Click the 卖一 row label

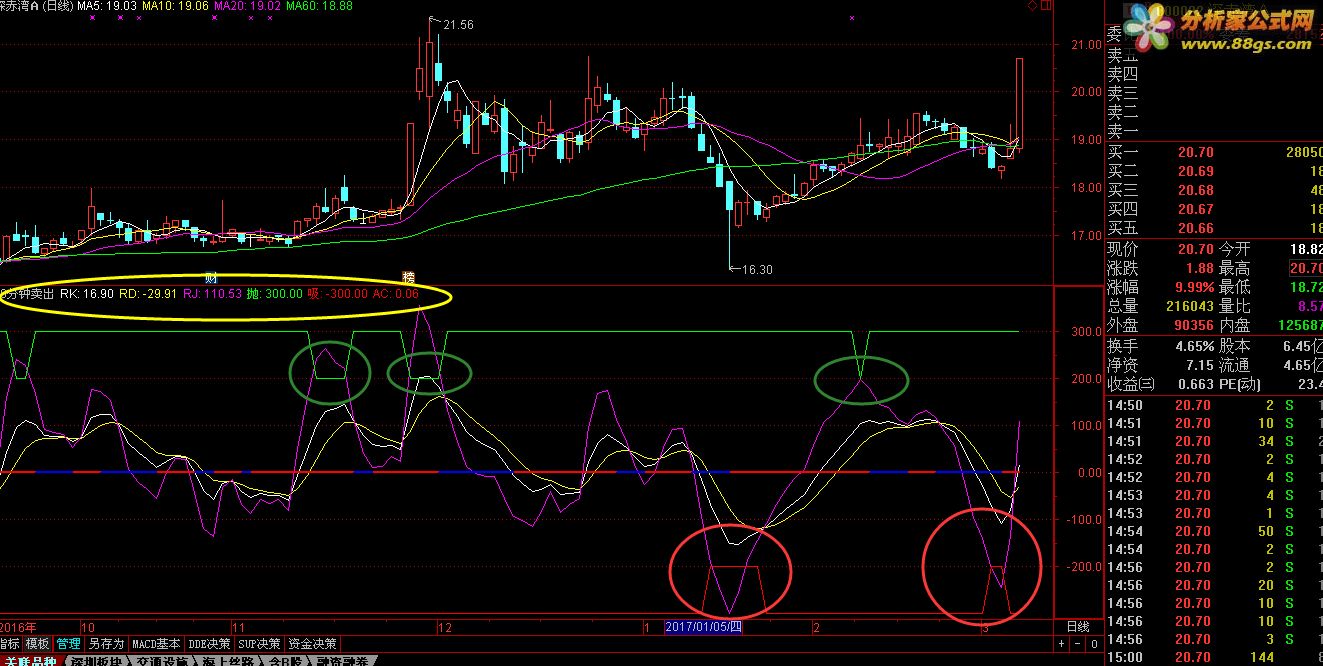(x=1123, y=131)
